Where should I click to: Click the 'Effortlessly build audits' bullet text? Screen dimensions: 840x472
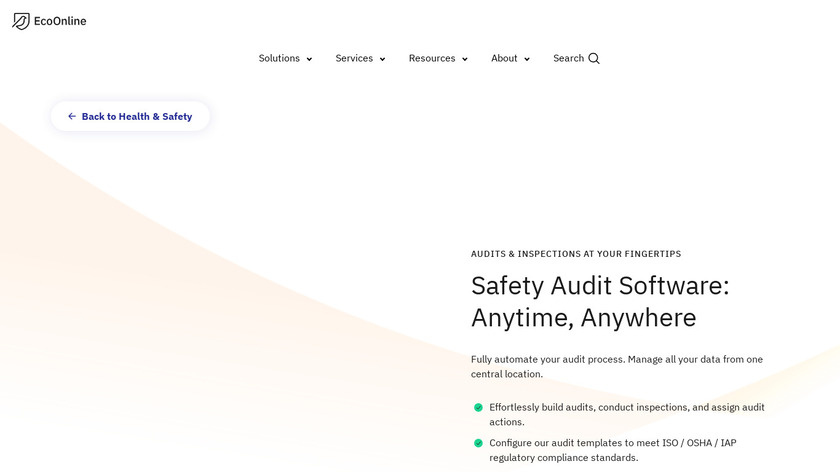(627, 414)
